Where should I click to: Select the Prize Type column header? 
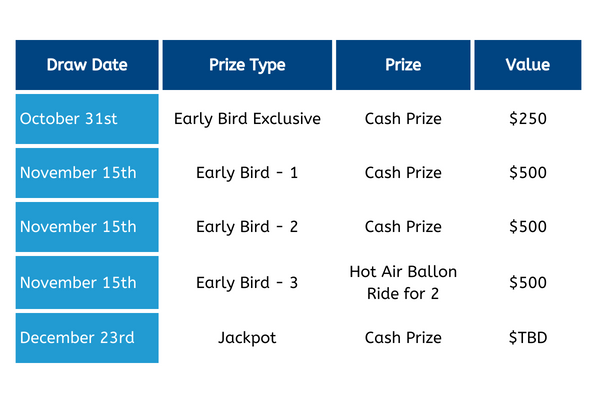pos(247,65)
